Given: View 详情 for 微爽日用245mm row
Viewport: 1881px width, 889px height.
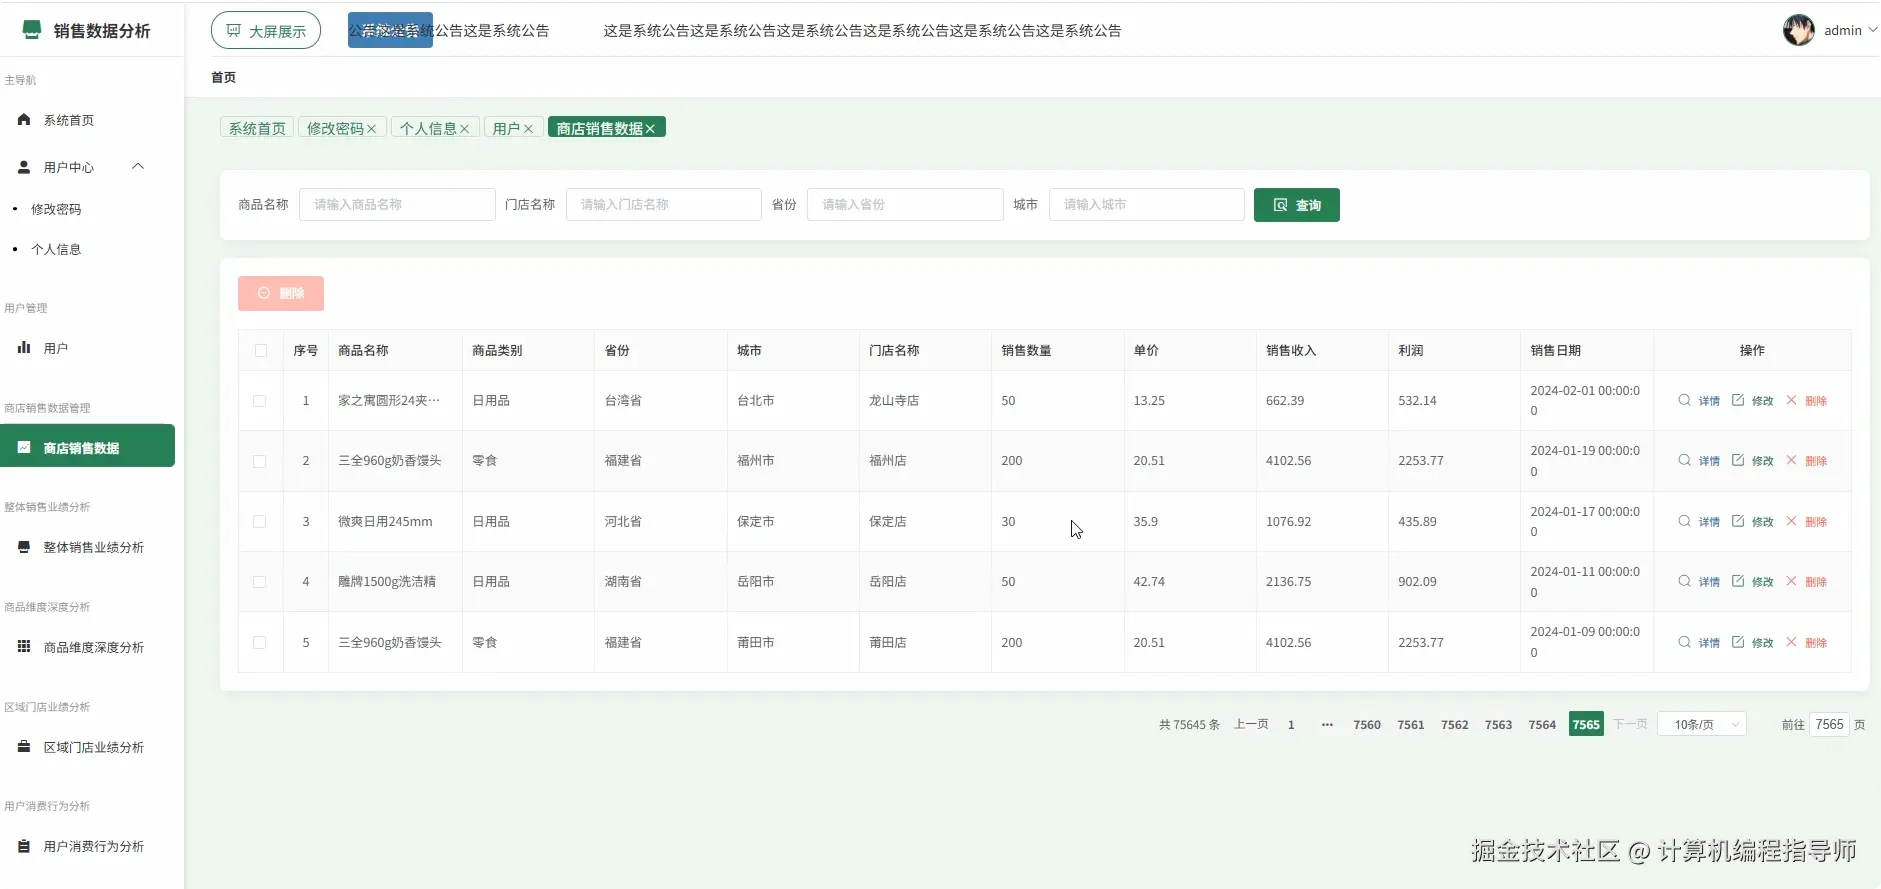Looking at the screenshot, I should click(x=1699, y=522).
